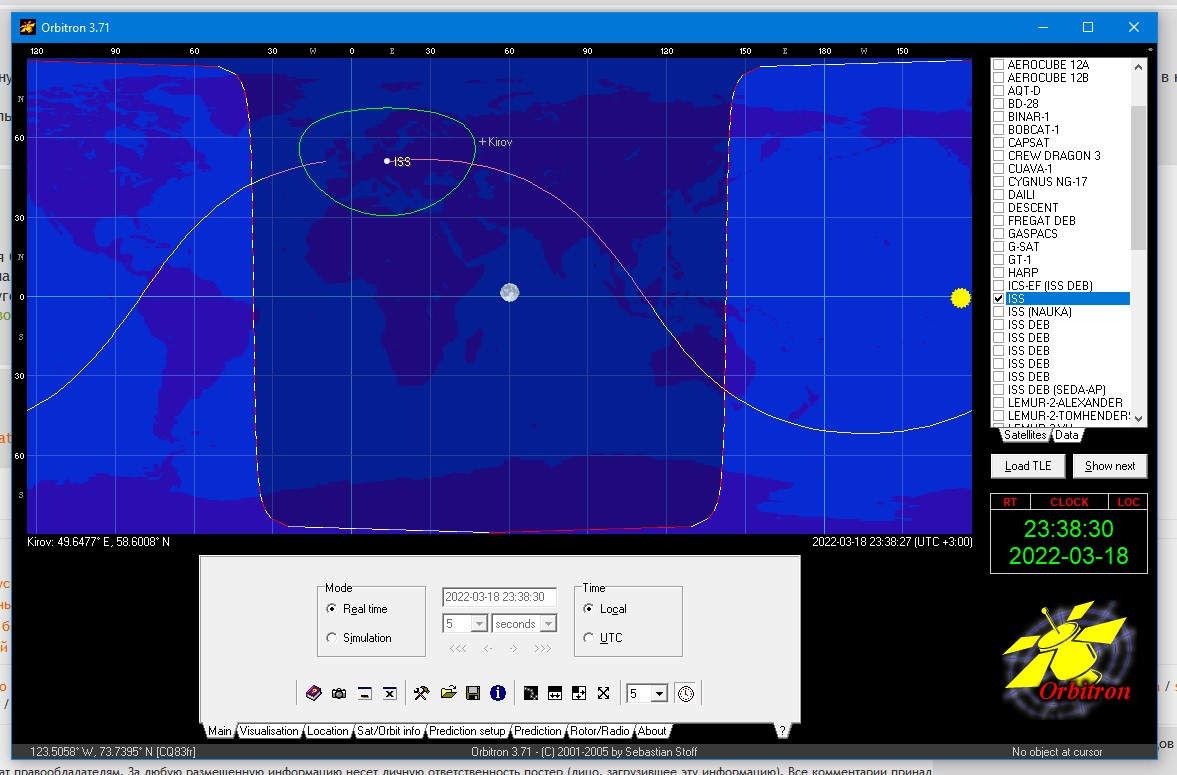Select ISS DEB (SEDA-AP) in satellite list
The width and height of the screenshot is (1177, 775).
(x=1056, y=390)
